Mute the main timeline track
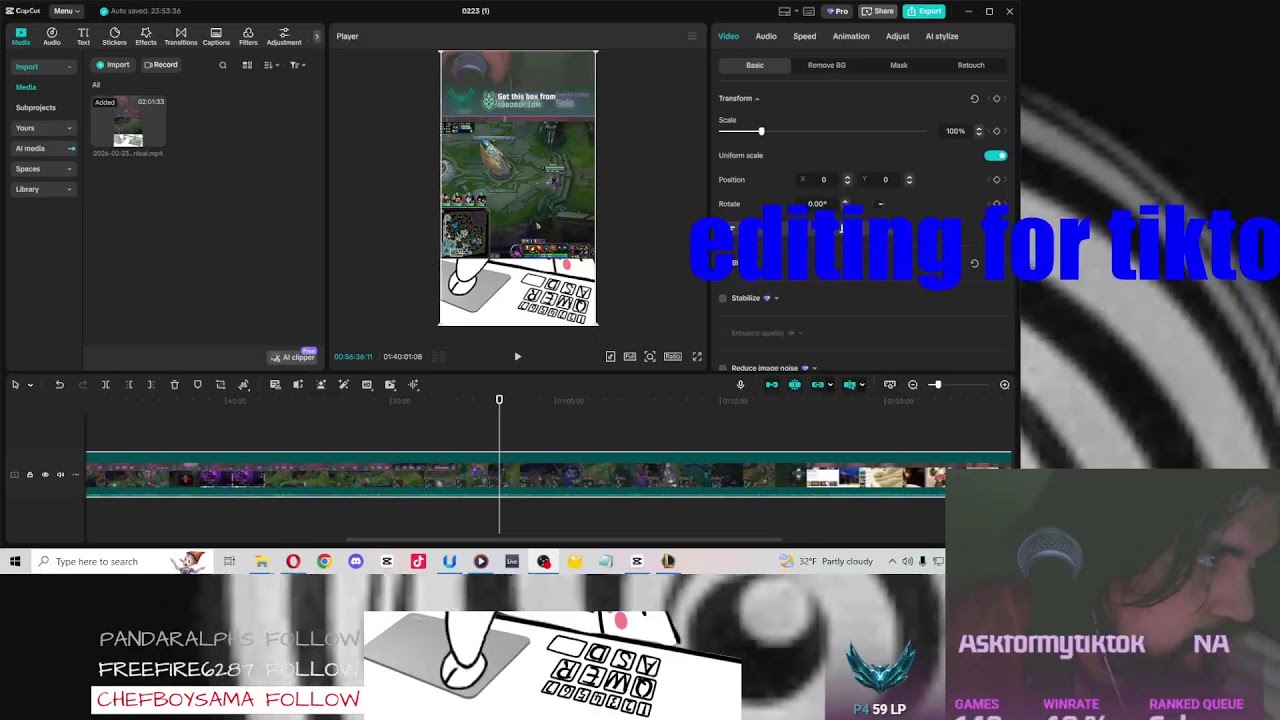 pyautogui.click(x=60, y=475)
